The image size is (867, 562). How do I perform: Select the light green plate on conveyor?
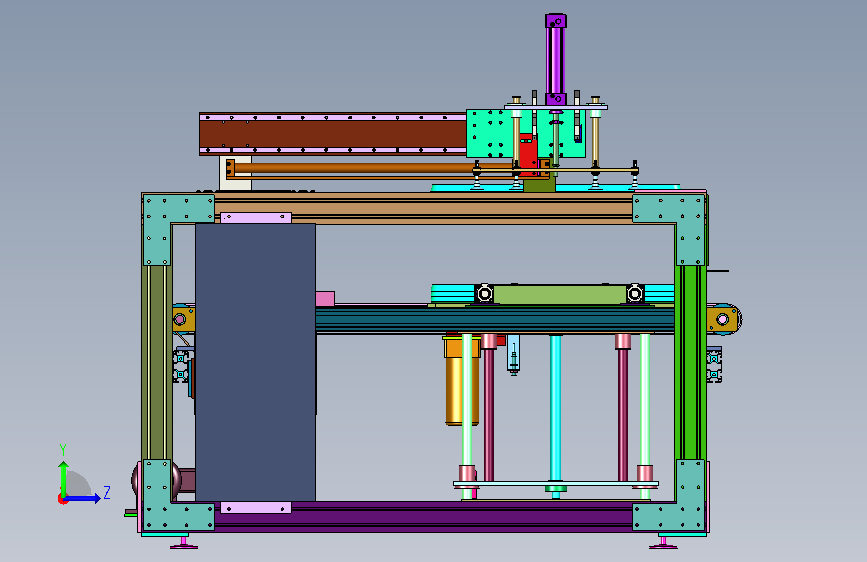(x=560, y=294)
